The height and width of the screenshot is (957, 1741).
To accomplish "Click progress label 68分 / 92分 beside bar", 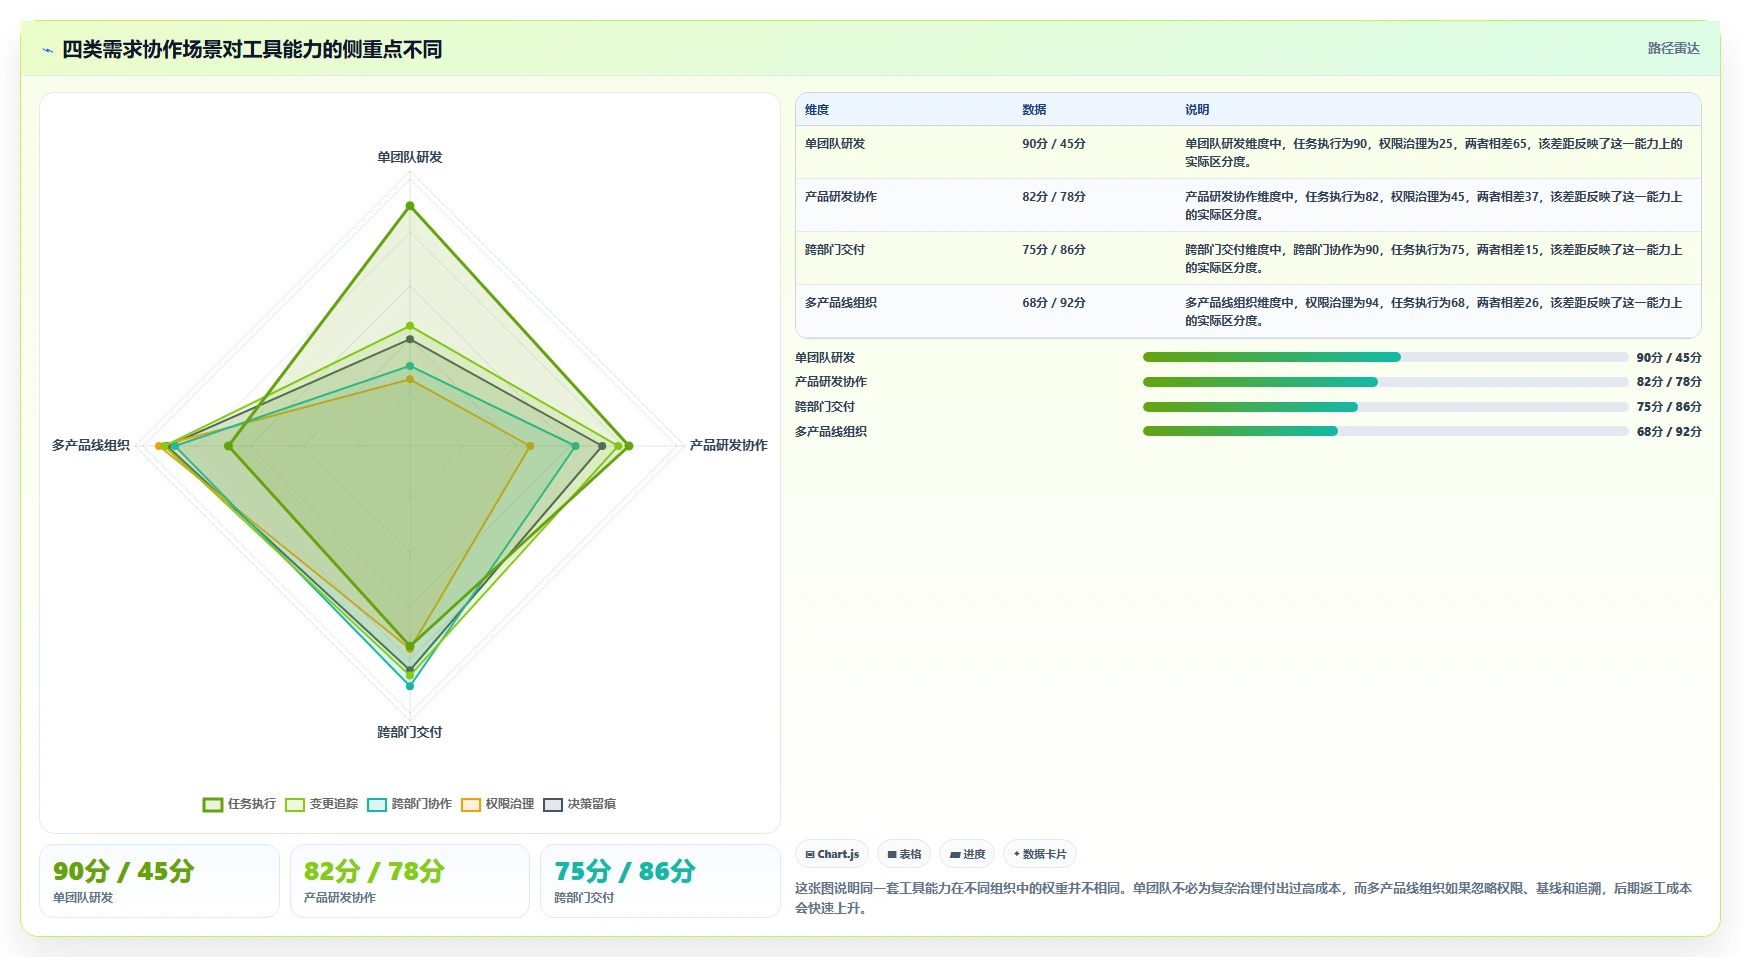I will pos(1668,432).
